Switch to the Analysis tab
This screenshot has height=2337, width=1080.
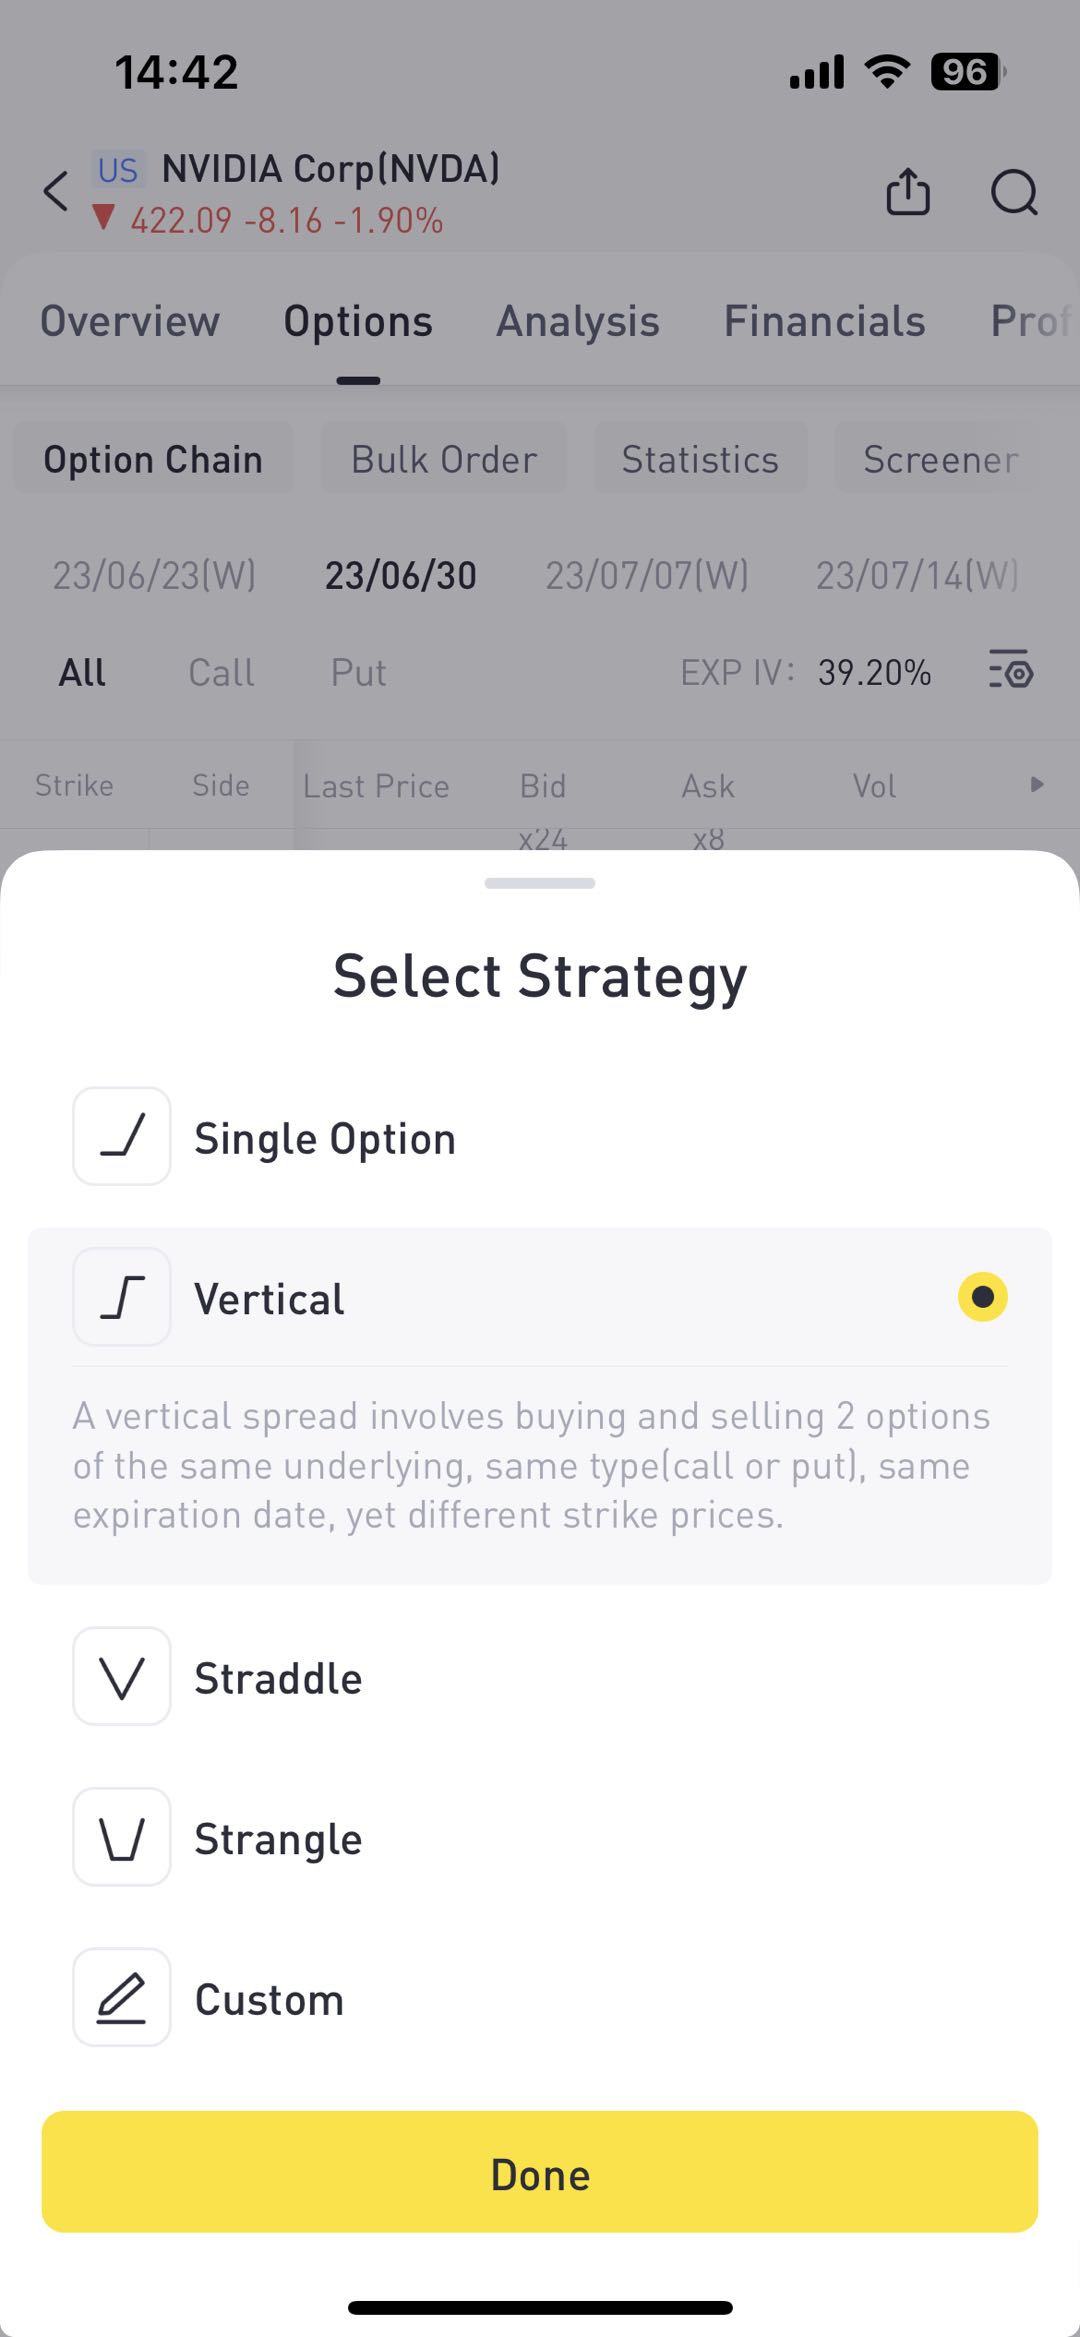[x=578, y=322]
